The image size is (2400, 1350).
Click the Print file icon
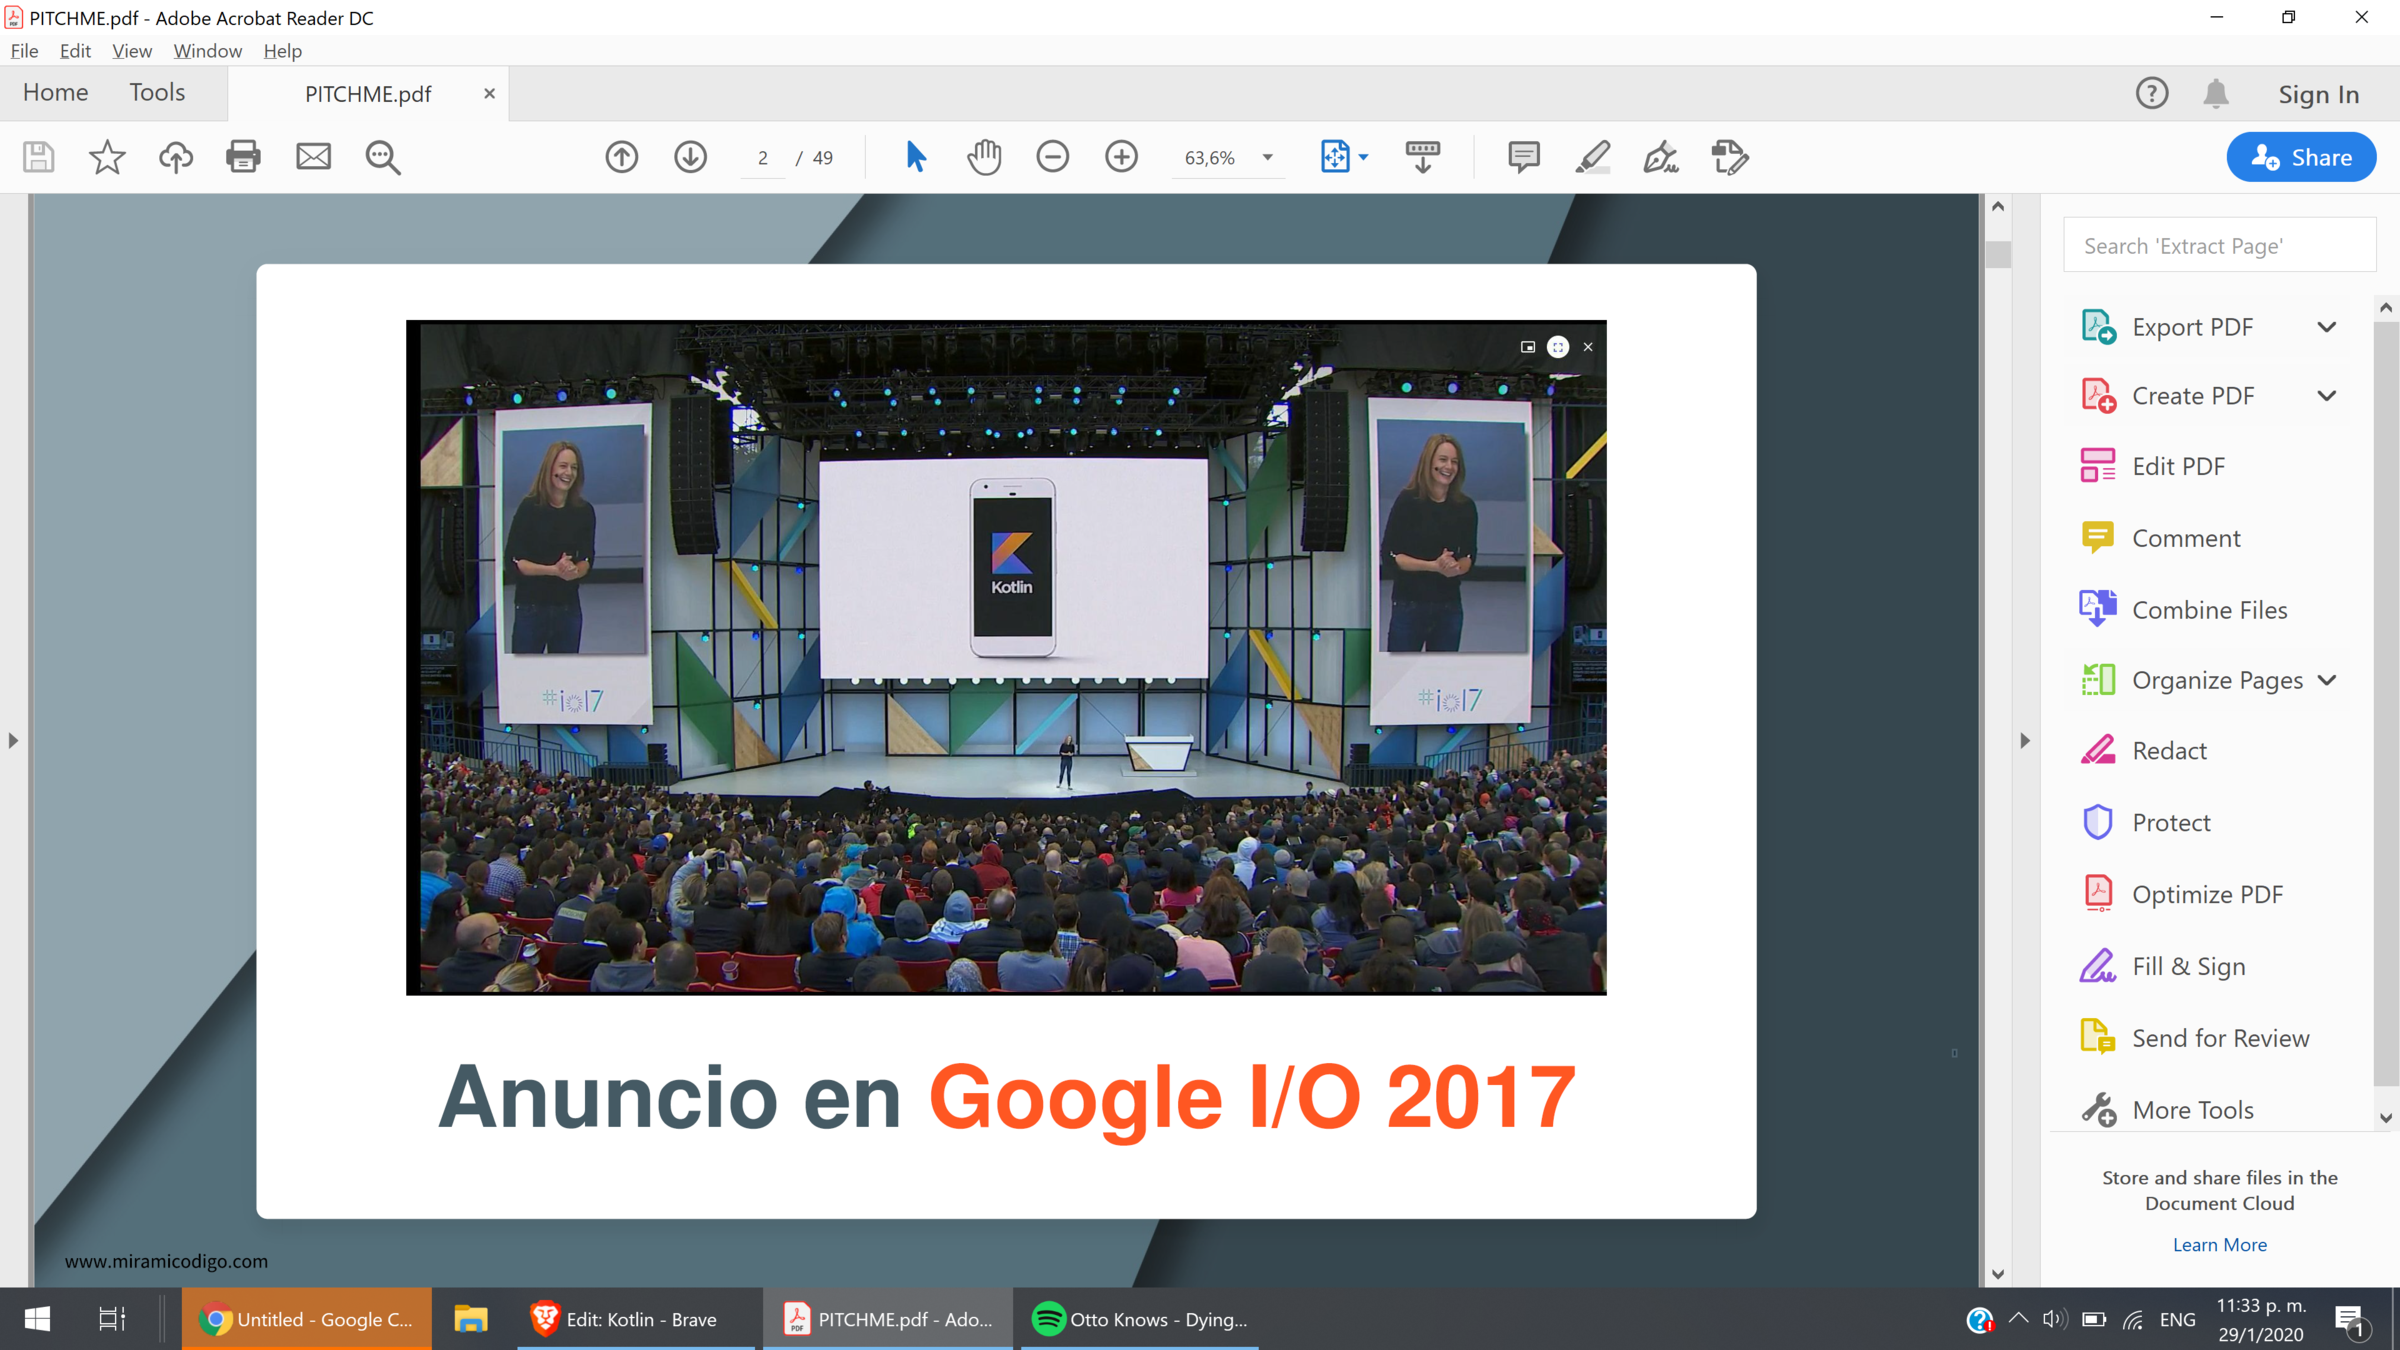pos(243,157)
